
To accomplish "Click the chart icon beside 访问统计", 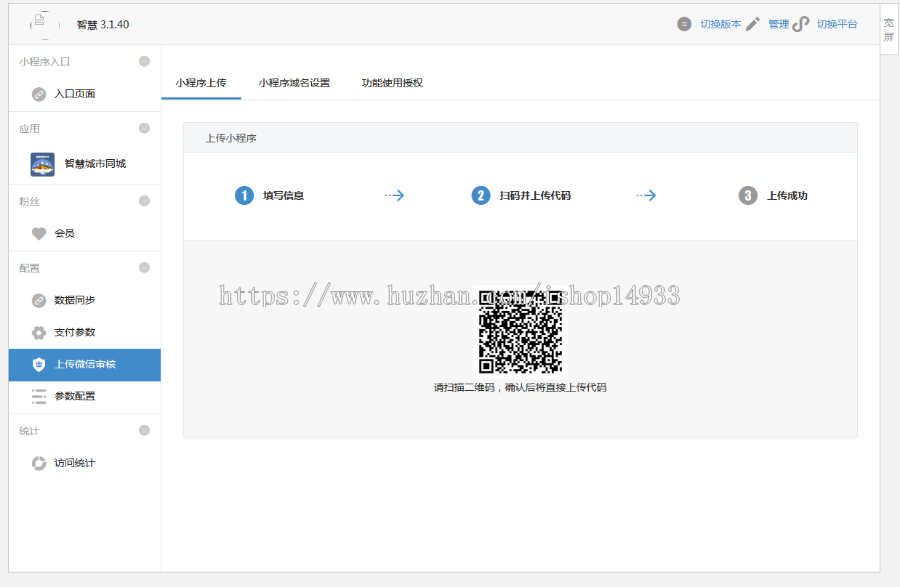I will coord(38,463).
